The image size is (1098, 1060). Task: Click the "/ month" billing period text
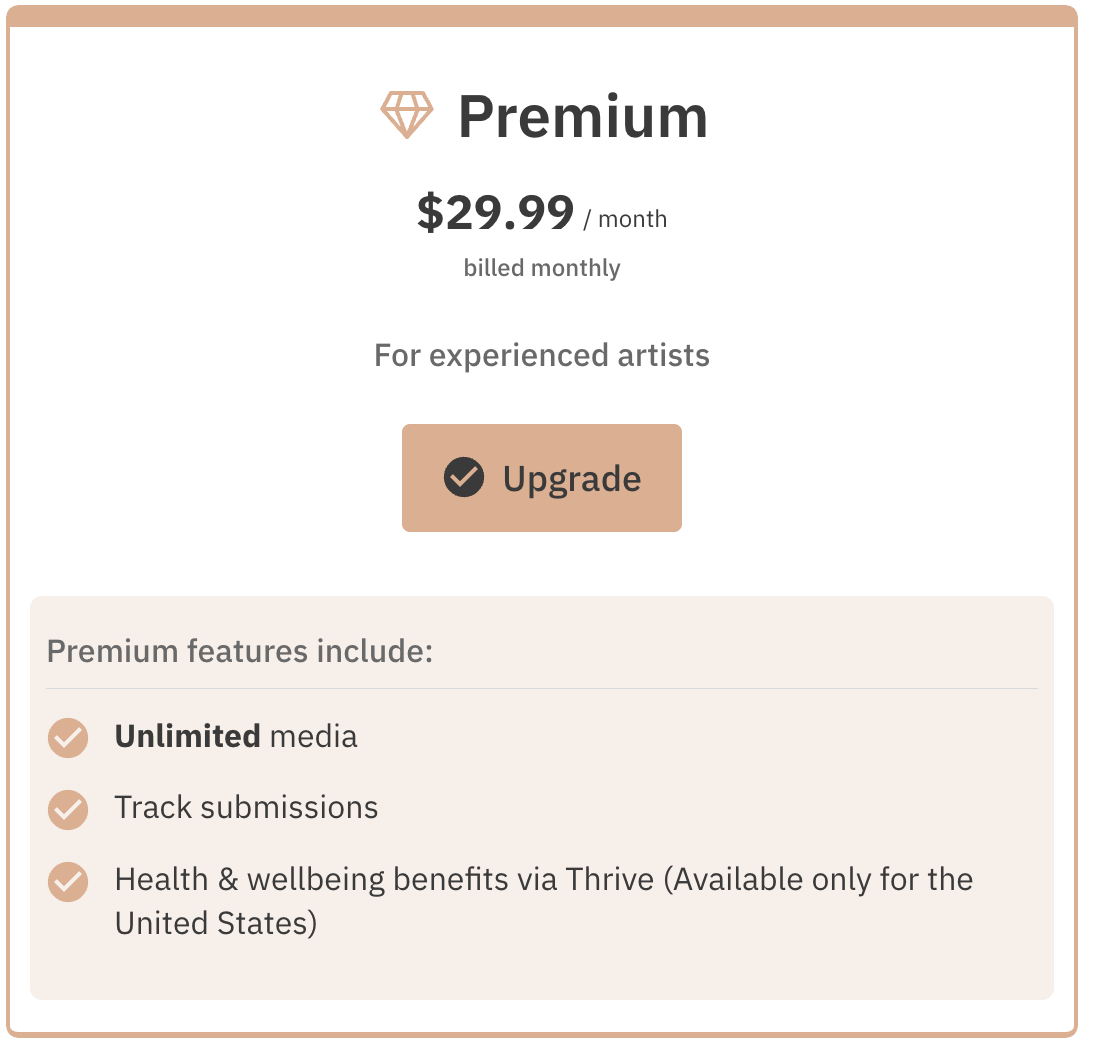click(624, 219)
